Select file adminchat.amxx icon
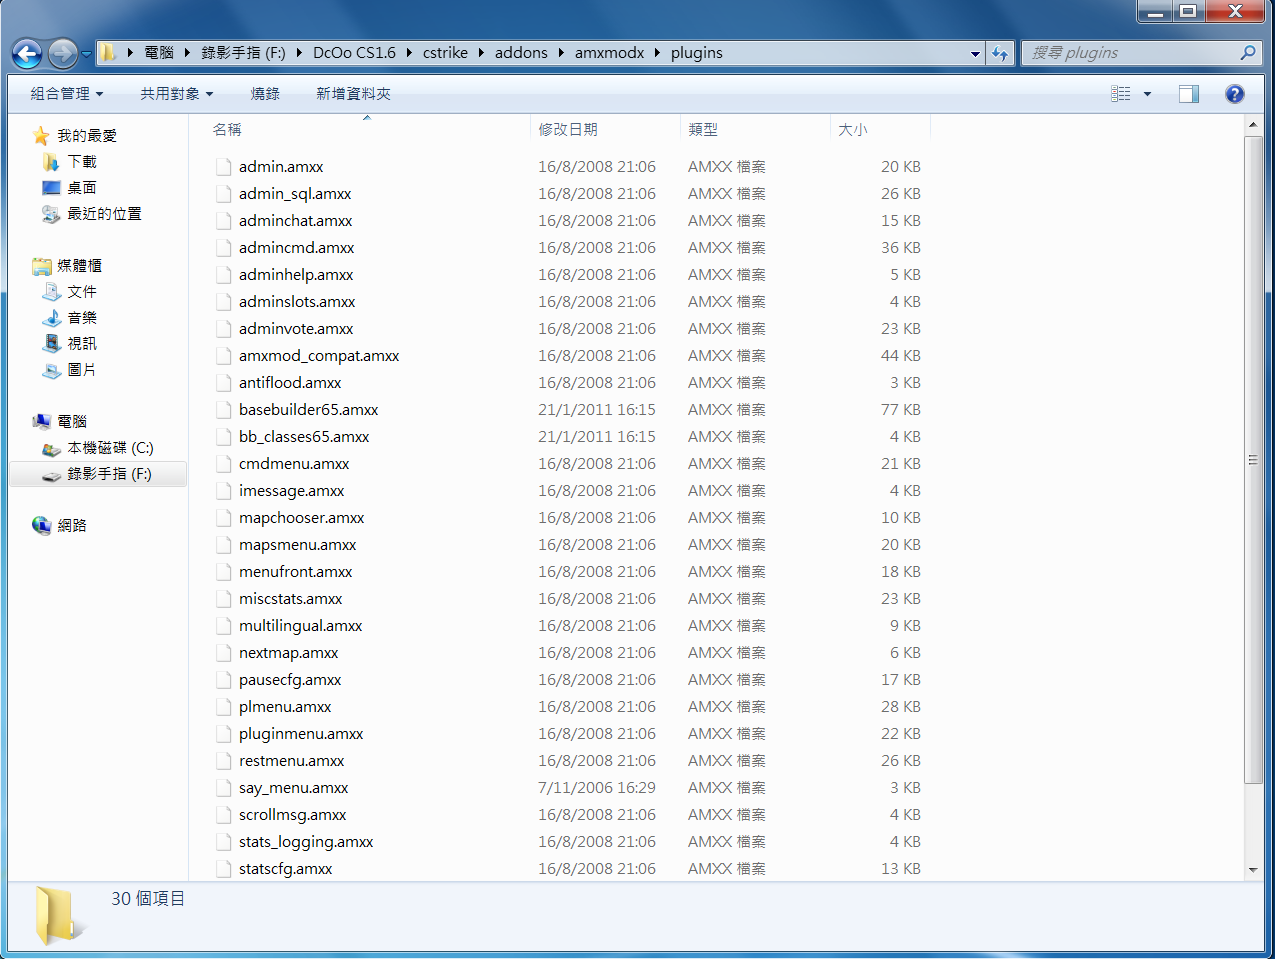 224,221
